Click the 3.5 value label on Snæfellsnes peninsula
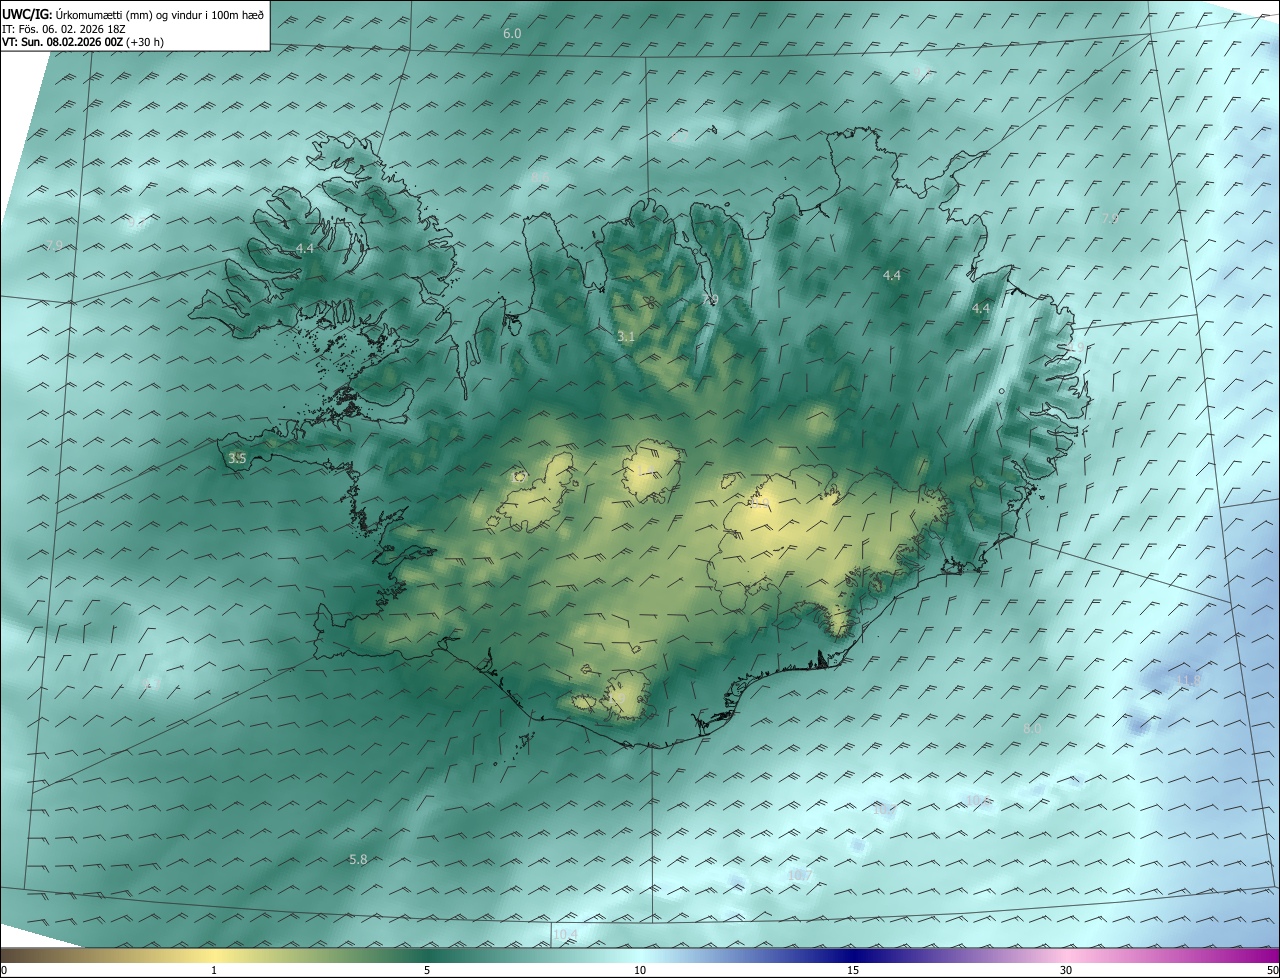This screenshot has width=1280, height=978. click(237, 458)
